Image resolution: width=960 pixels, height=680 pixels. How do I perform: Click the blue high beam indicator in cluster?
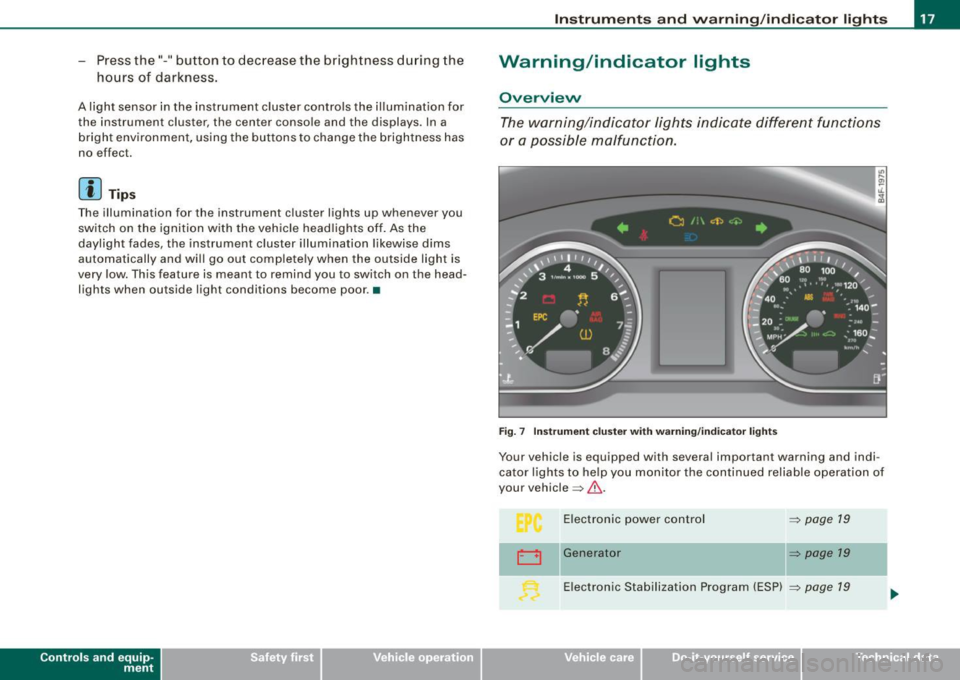691,237
